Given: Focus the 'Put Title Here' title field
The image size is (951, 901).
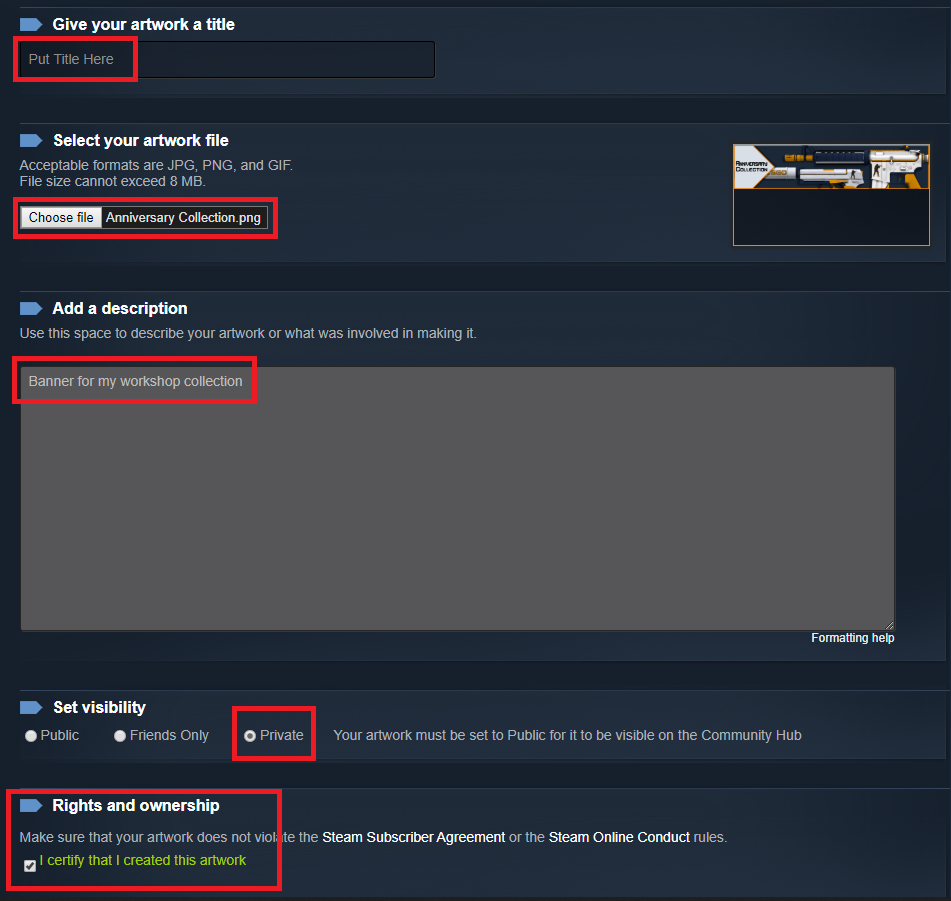Looking at the screenshot, I should tap(227, 59).
